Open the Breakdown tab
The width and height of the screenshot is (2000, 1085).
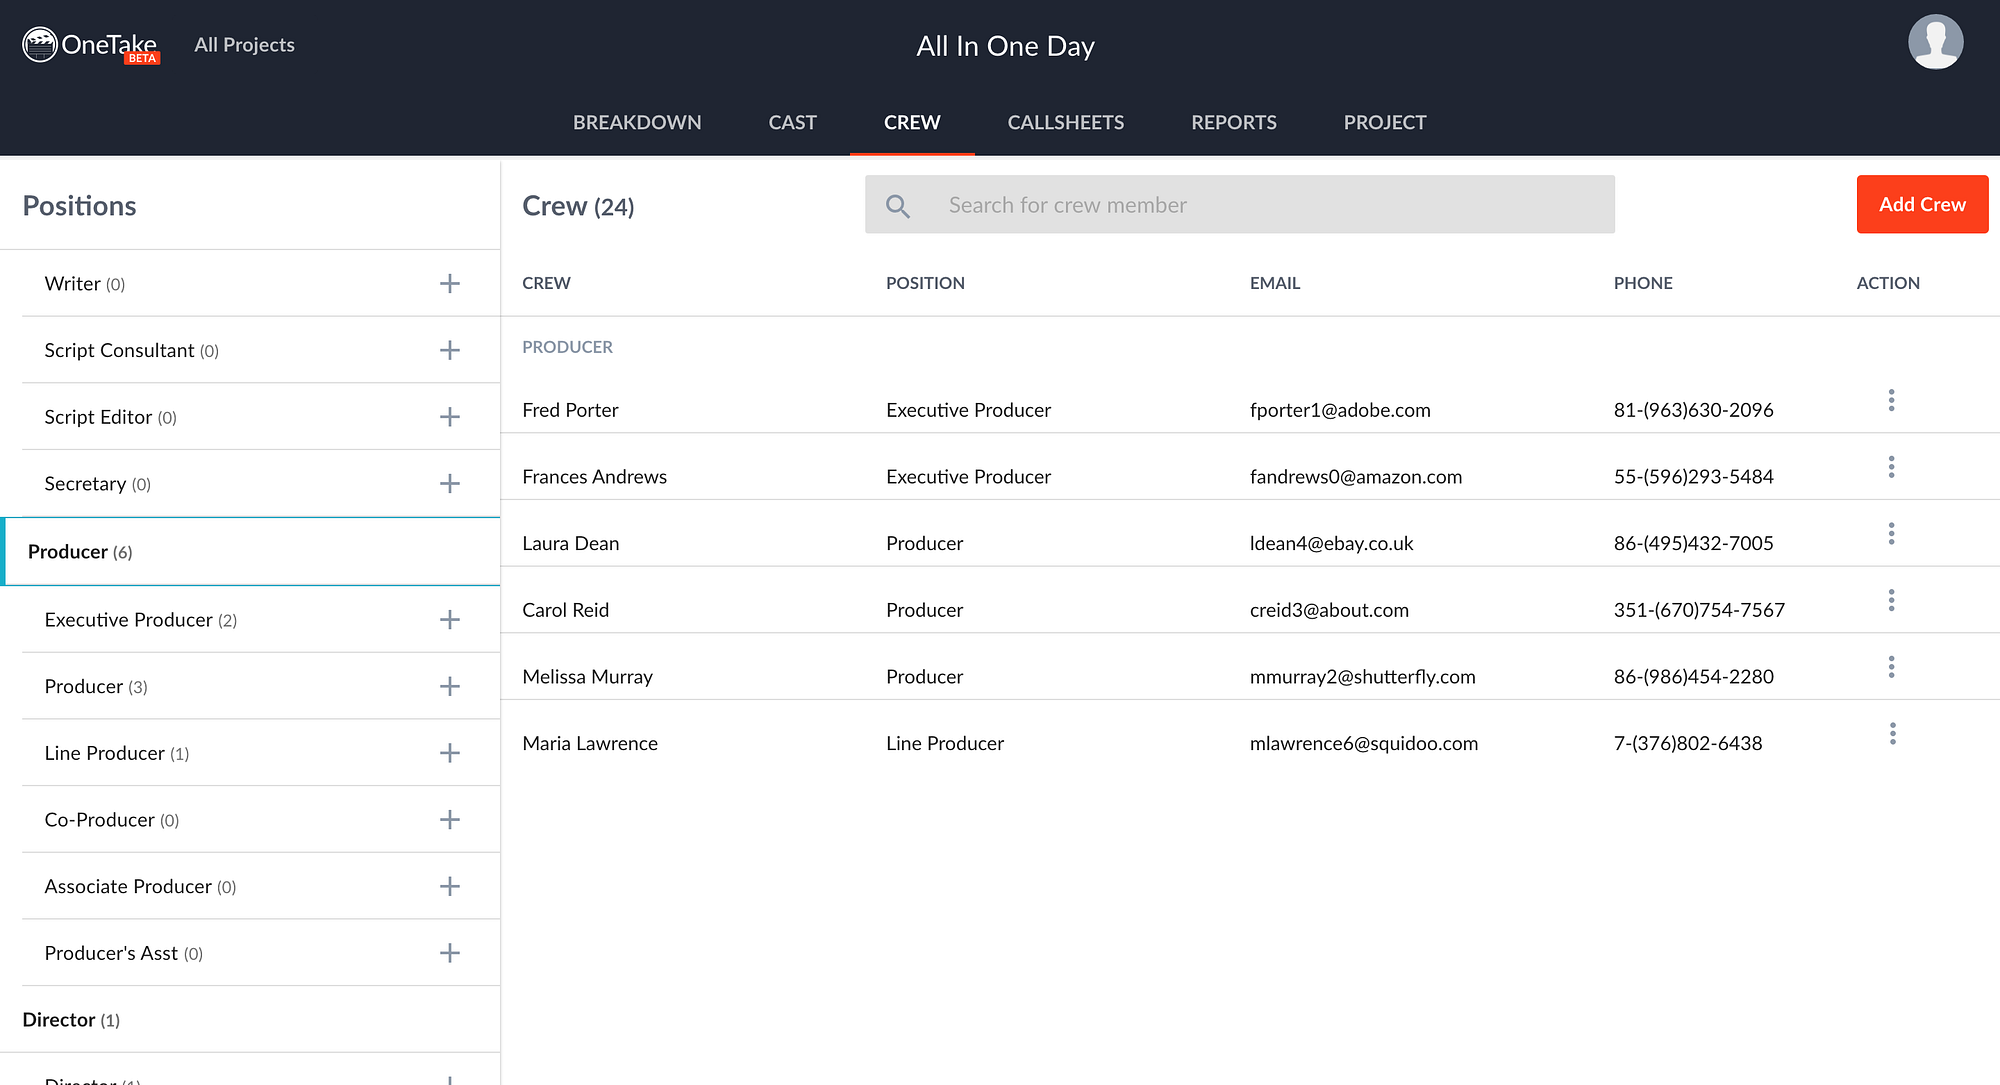click(637, 122)
